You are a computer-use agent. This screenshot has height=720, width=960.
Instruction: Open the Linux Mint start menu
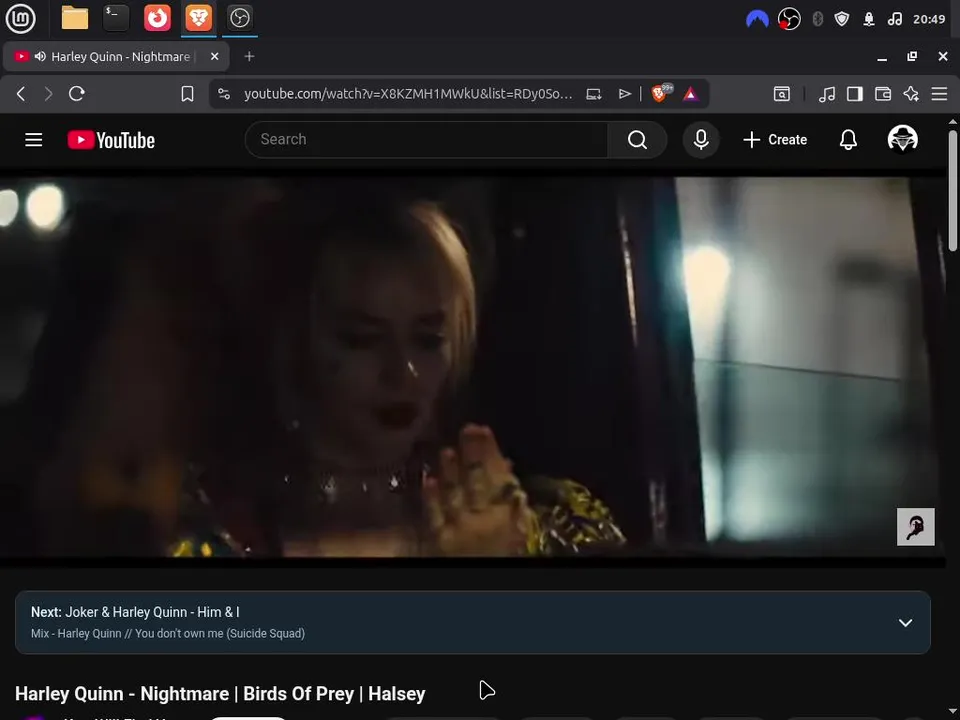click(20, 18)
